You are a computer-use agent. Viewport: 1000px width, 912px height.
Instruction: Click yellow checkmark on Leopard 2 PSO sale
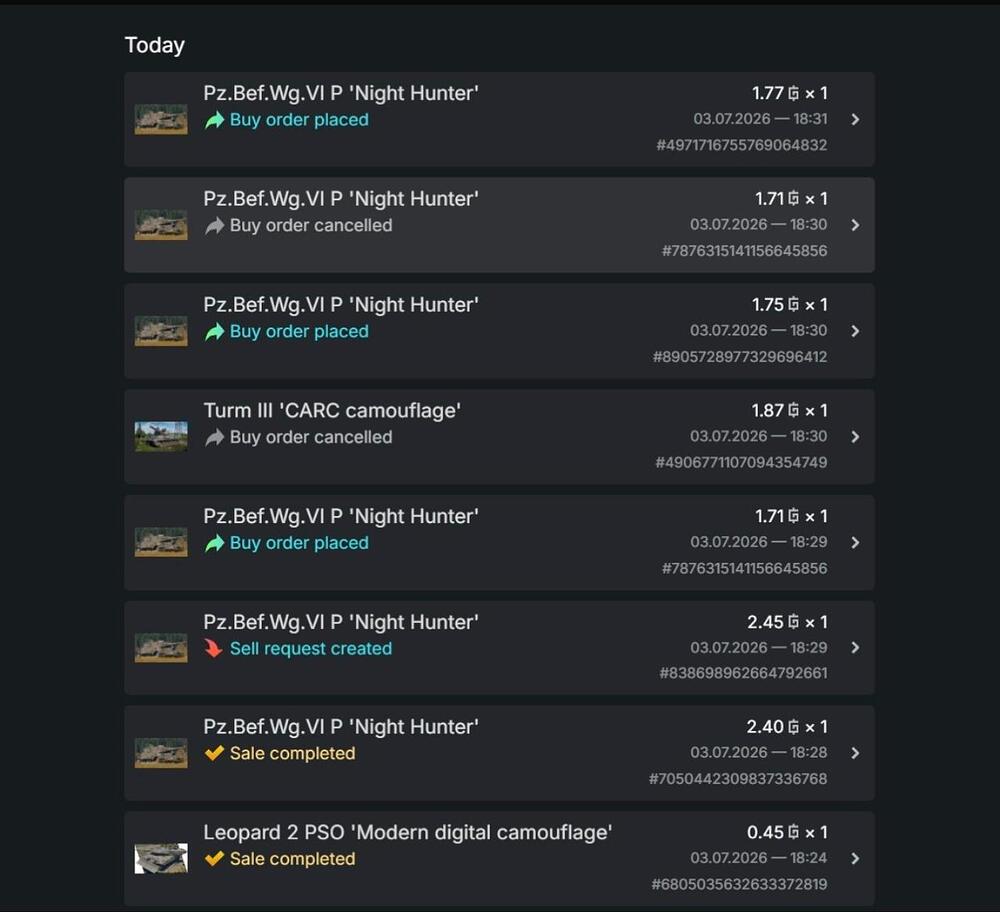pyautogui.click(x=214, y=859)
